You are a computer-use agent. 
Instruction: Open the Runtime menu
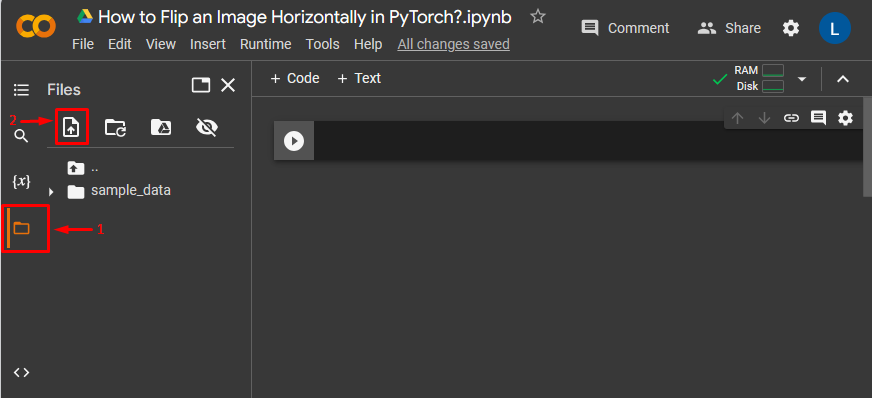[x=265, y=44]
